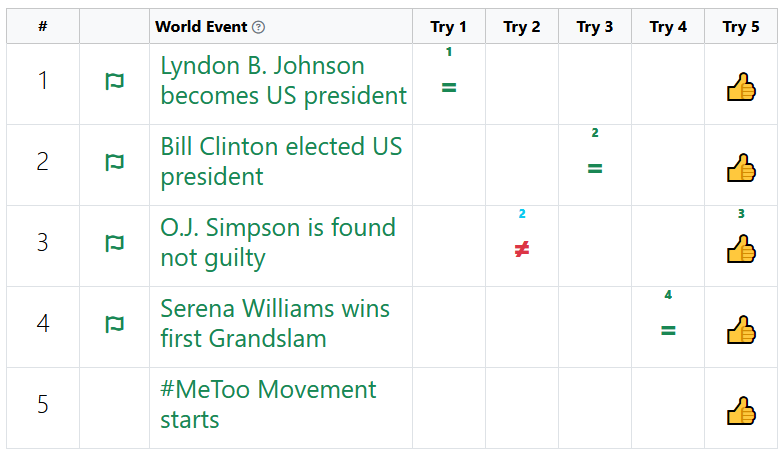The height and width of the screenshot is (460, 782).
Task: Click thumbs-up icon in #MeToo Movement row
Action: pos(741,411)
